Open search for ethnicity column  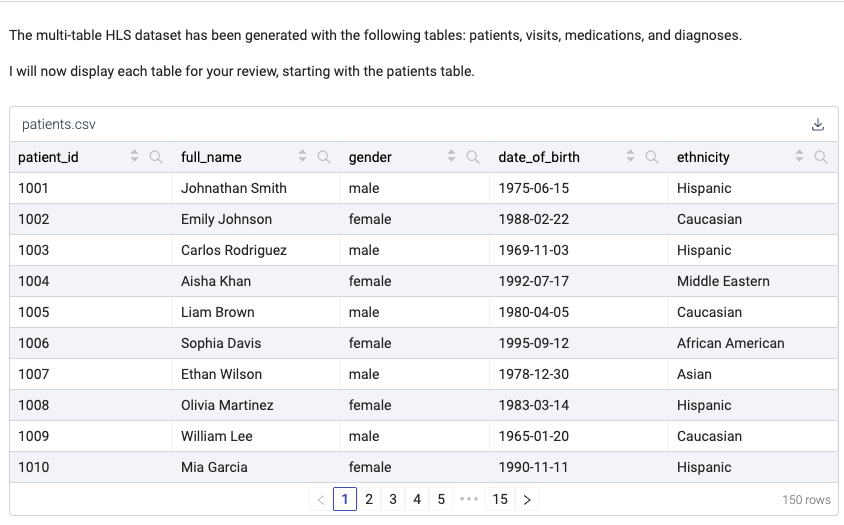tap(820, 157)
